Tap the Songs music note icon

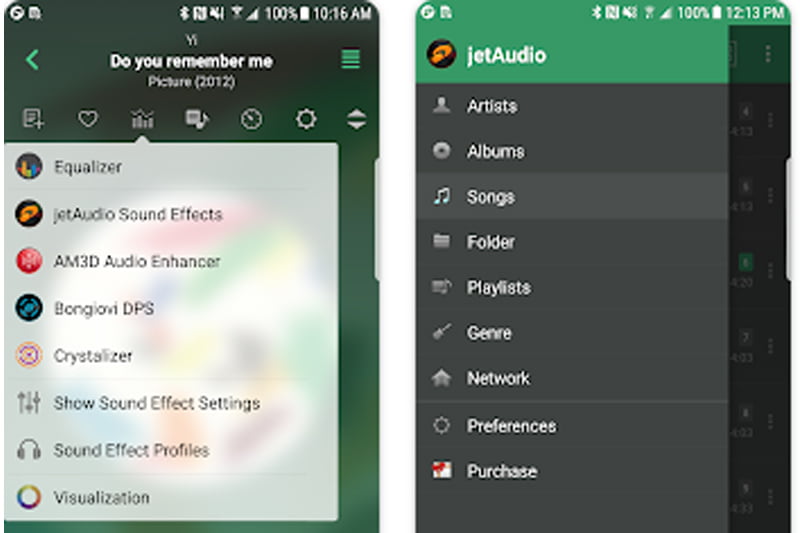[x=442, y=196]
